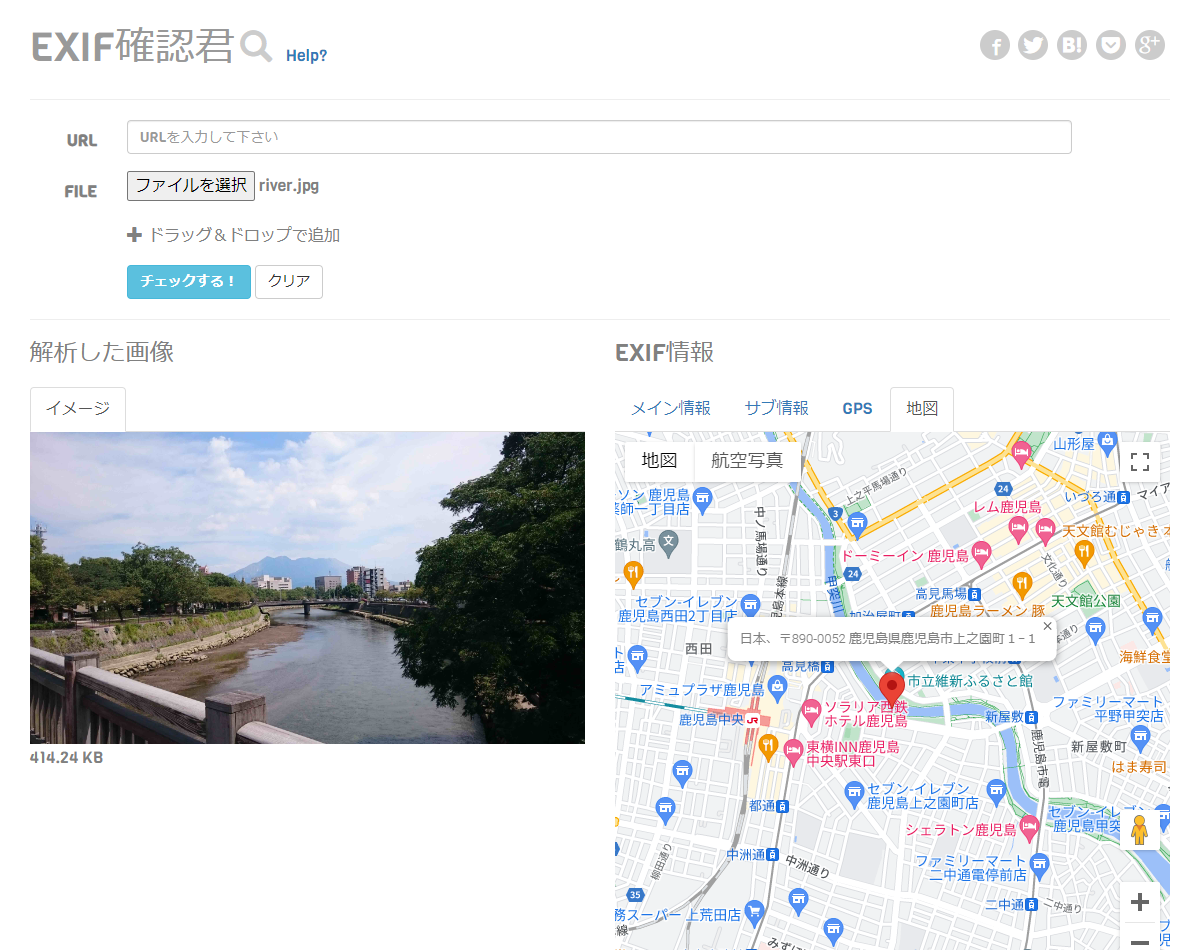This screenshot has width=1197, height=950.
Task: Switch to the メイン情報 tab
Action: coord(670,409)
